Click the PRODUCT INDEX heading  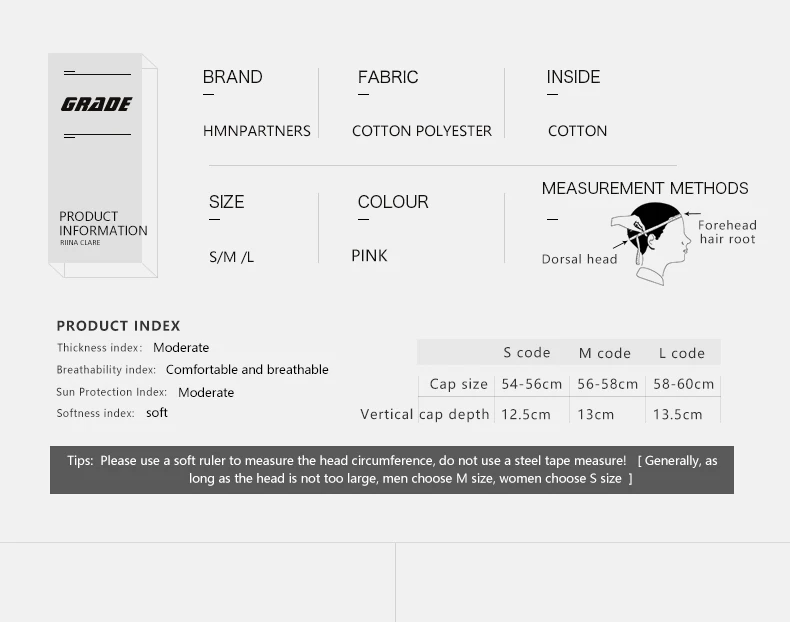click(x=118, y=326)
